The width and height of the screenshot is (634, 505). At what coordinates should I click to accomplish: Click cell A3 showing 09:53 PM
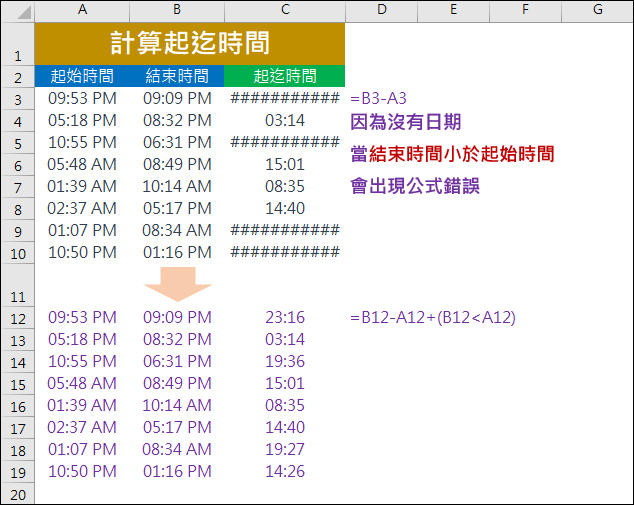82,98
